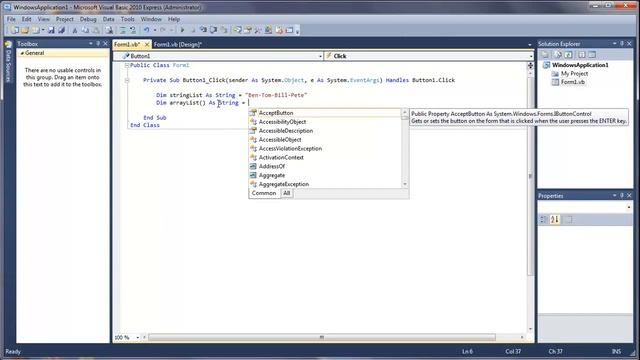This screenshot has width=640, height=360.
Task: Click the Undo arrow icon
Action: (x=146, y=30)
